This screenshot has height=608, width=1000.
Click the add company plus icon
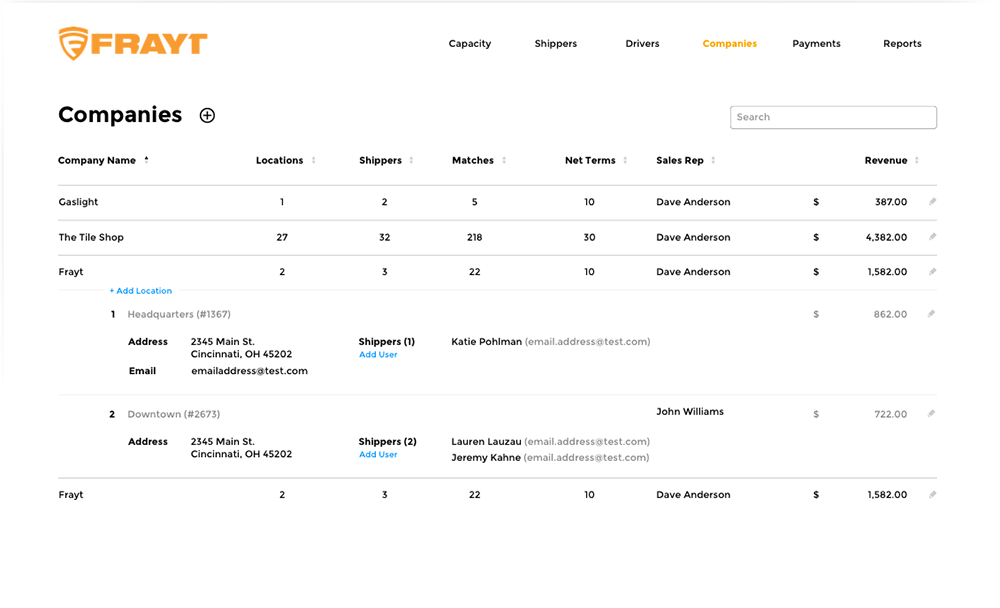click(207, 115)
